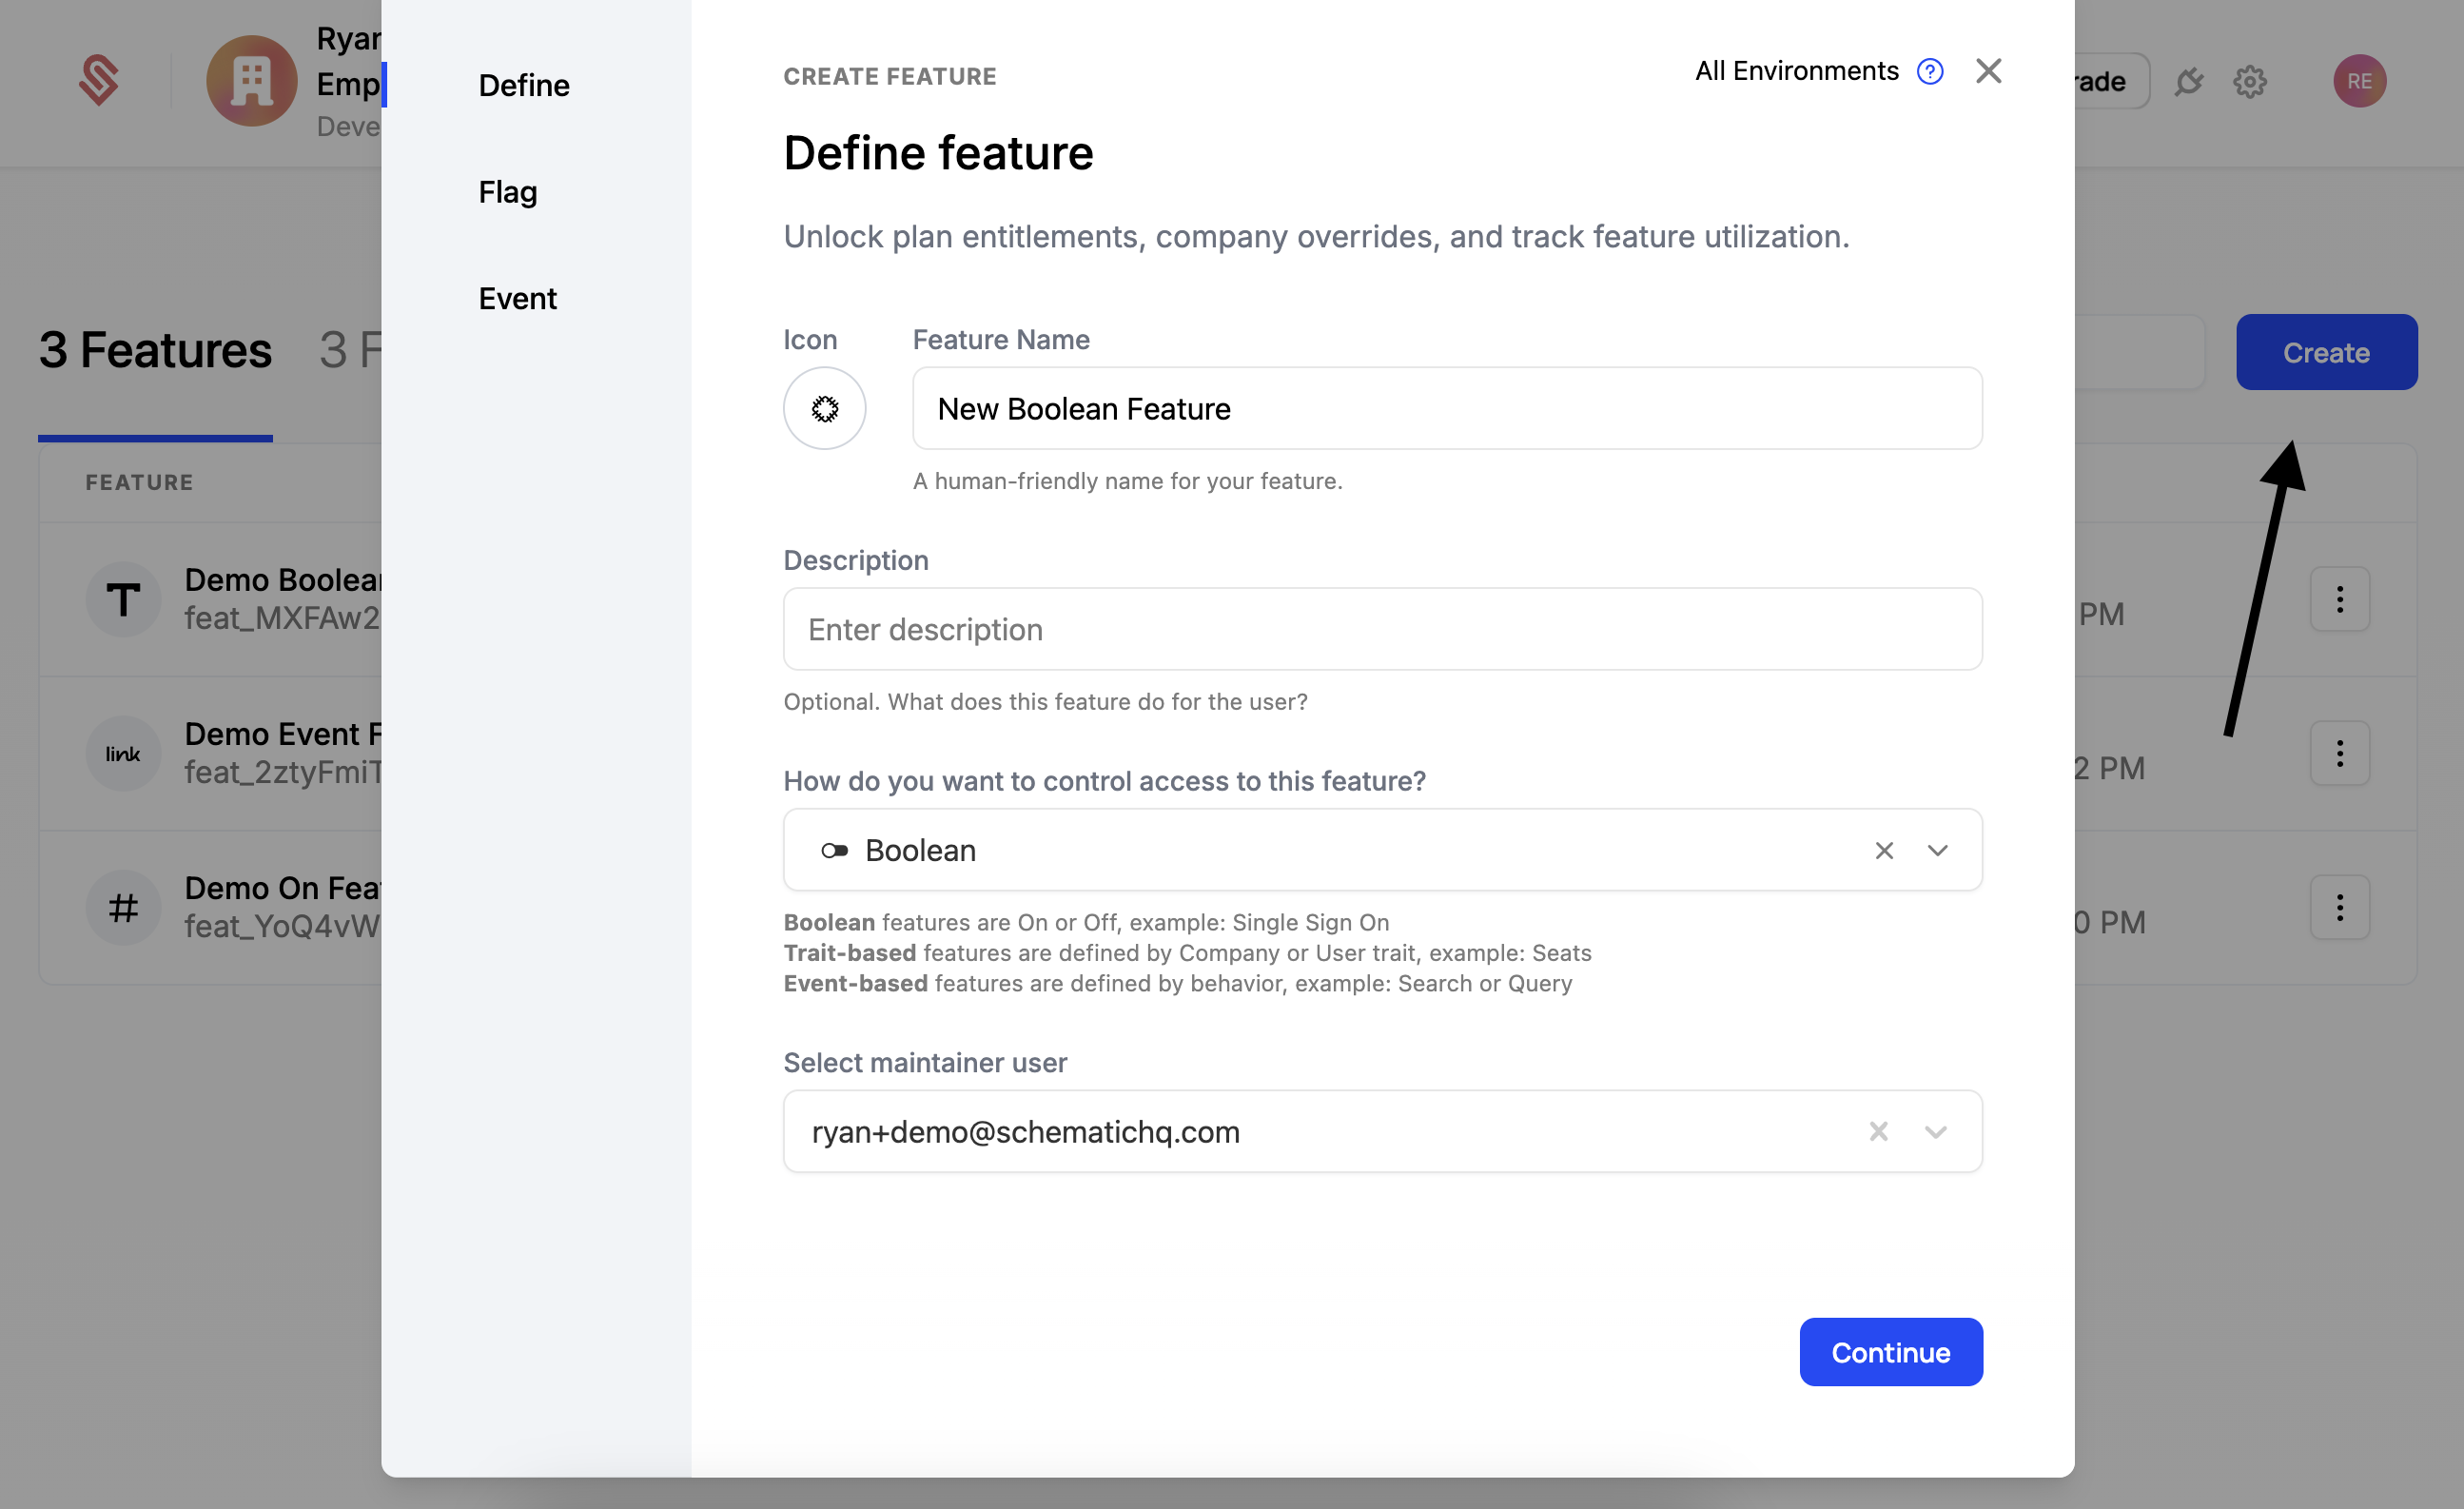Close the Create Feature dialog

pyautogui.click(x=1988, y=71)
